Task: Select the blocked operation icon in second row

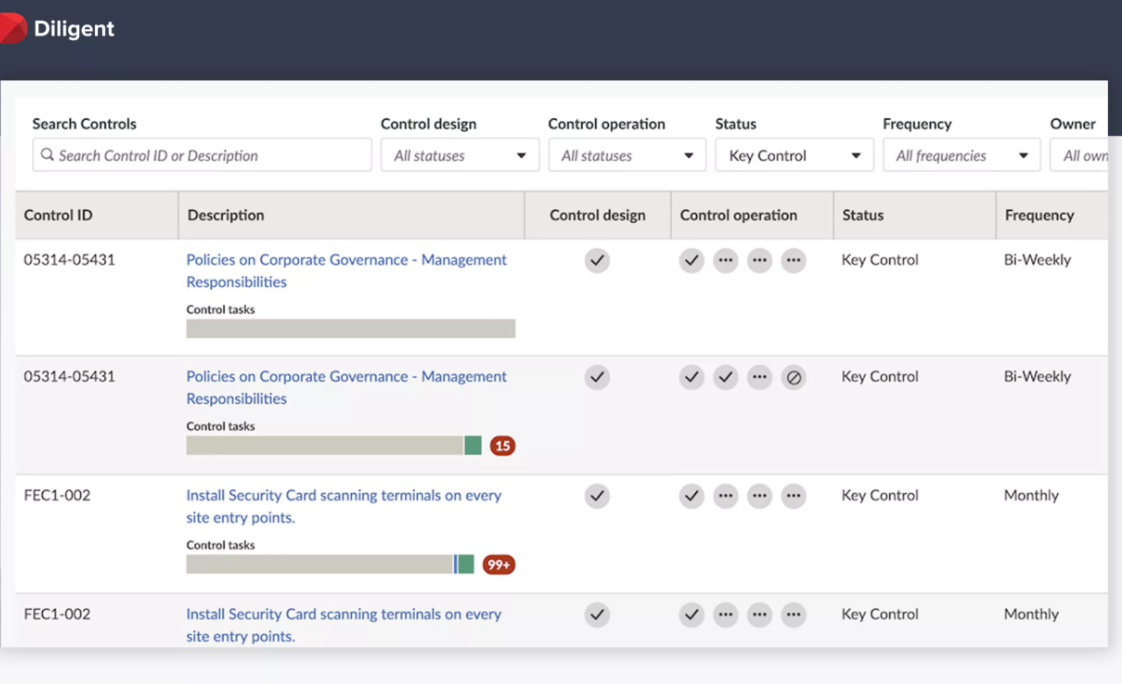Action: [x=793, y=377]
